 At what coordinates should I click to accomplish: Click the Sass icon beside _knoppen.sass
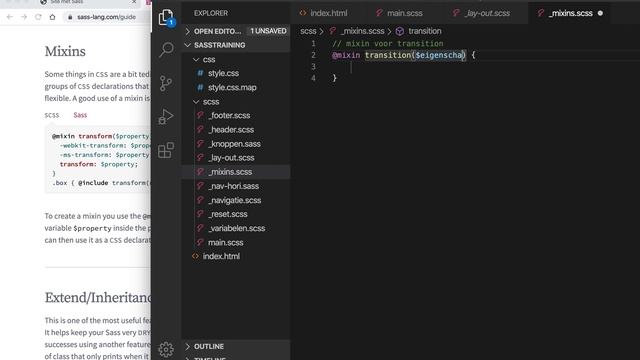pos(200,144)
